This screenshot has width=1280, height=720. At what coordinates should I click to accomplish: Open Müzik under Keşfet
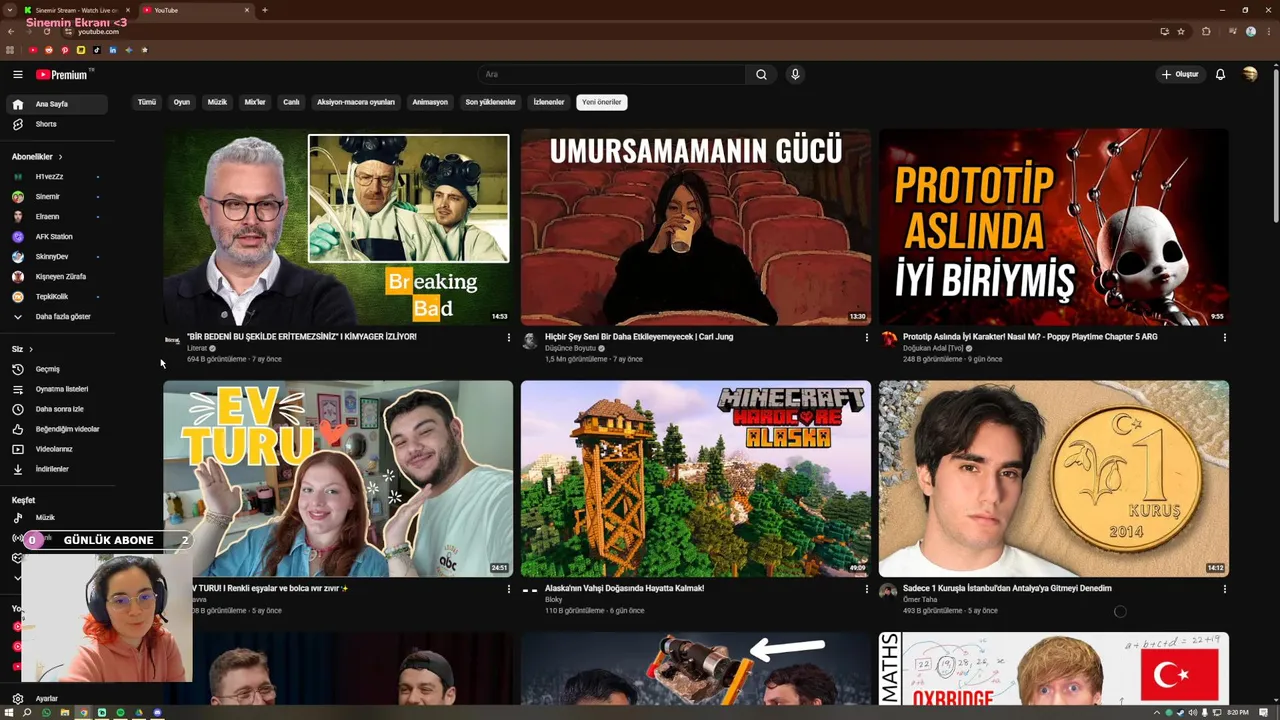pyautogui.click(x=56, y=518)
